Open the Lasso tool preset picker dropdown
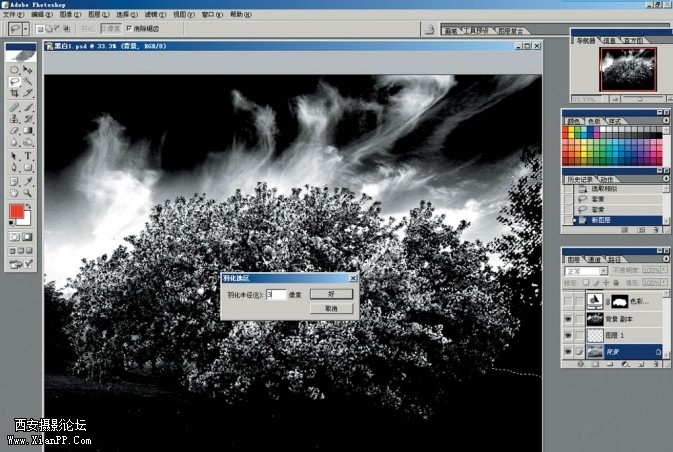673x452 pixels. (24, 29)
